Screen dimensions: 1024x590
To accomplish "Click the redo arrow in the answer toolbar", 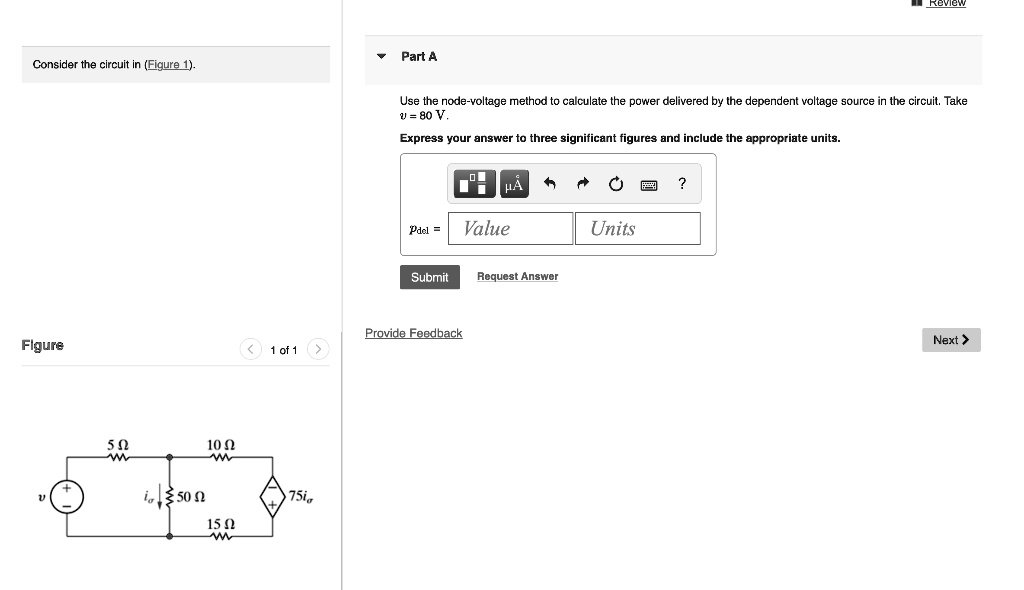I will 582,183.
